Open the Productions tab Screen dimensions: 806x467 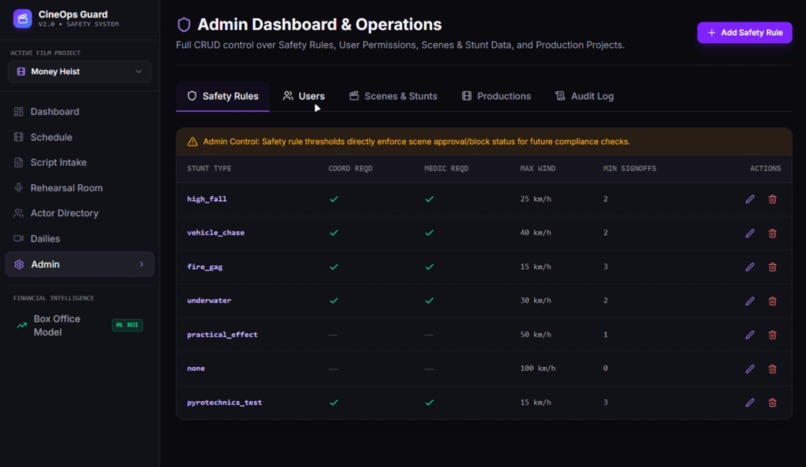496,96
